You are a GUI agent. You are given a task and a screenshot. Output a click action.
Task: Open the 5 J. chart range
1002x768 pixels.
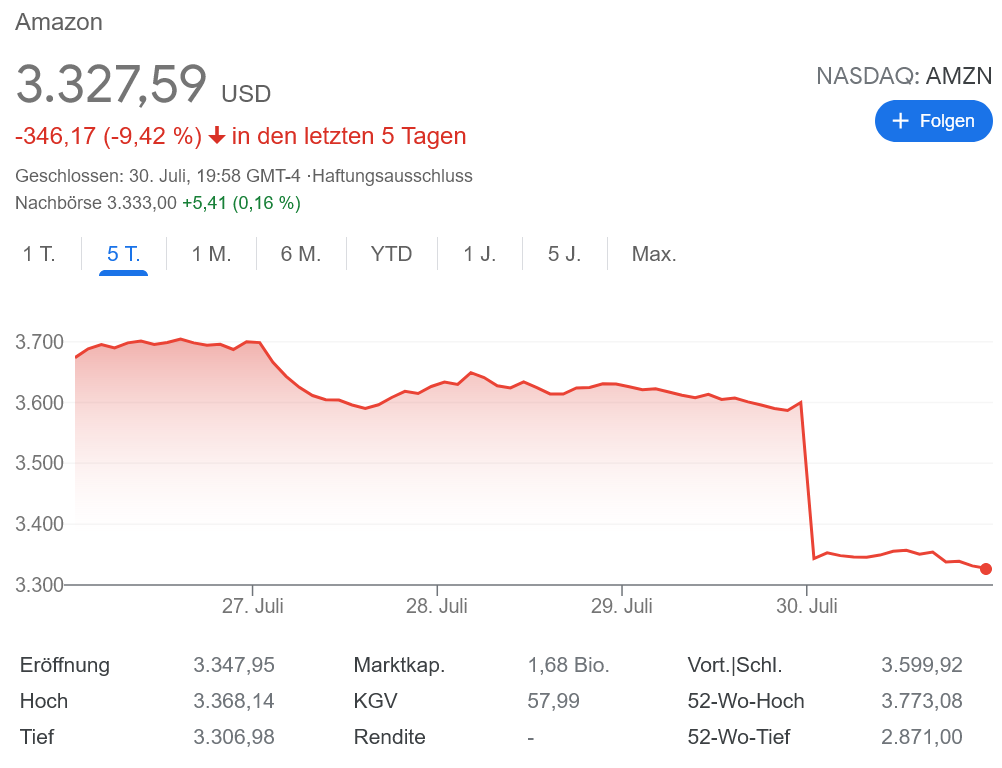point(564,254)
